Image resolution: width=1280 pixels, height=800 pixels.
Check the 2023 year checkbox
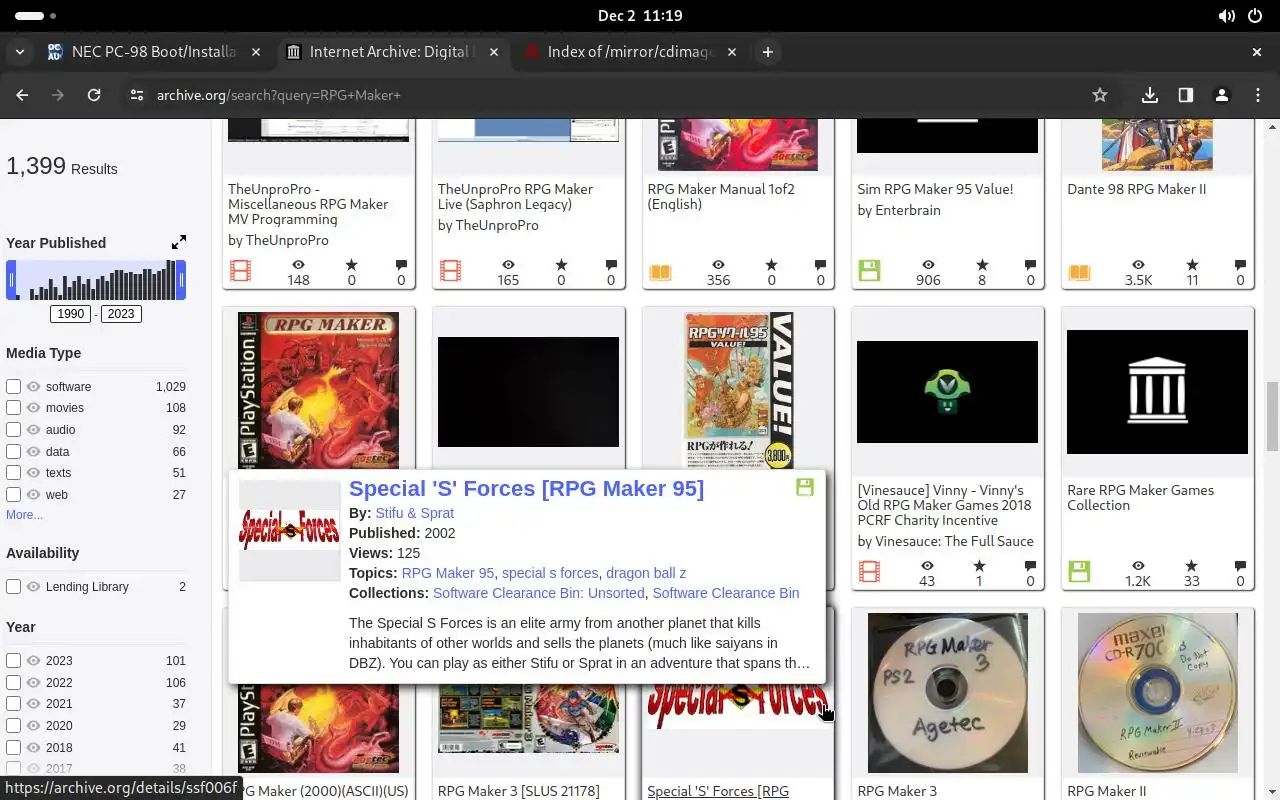coord(14,660)
